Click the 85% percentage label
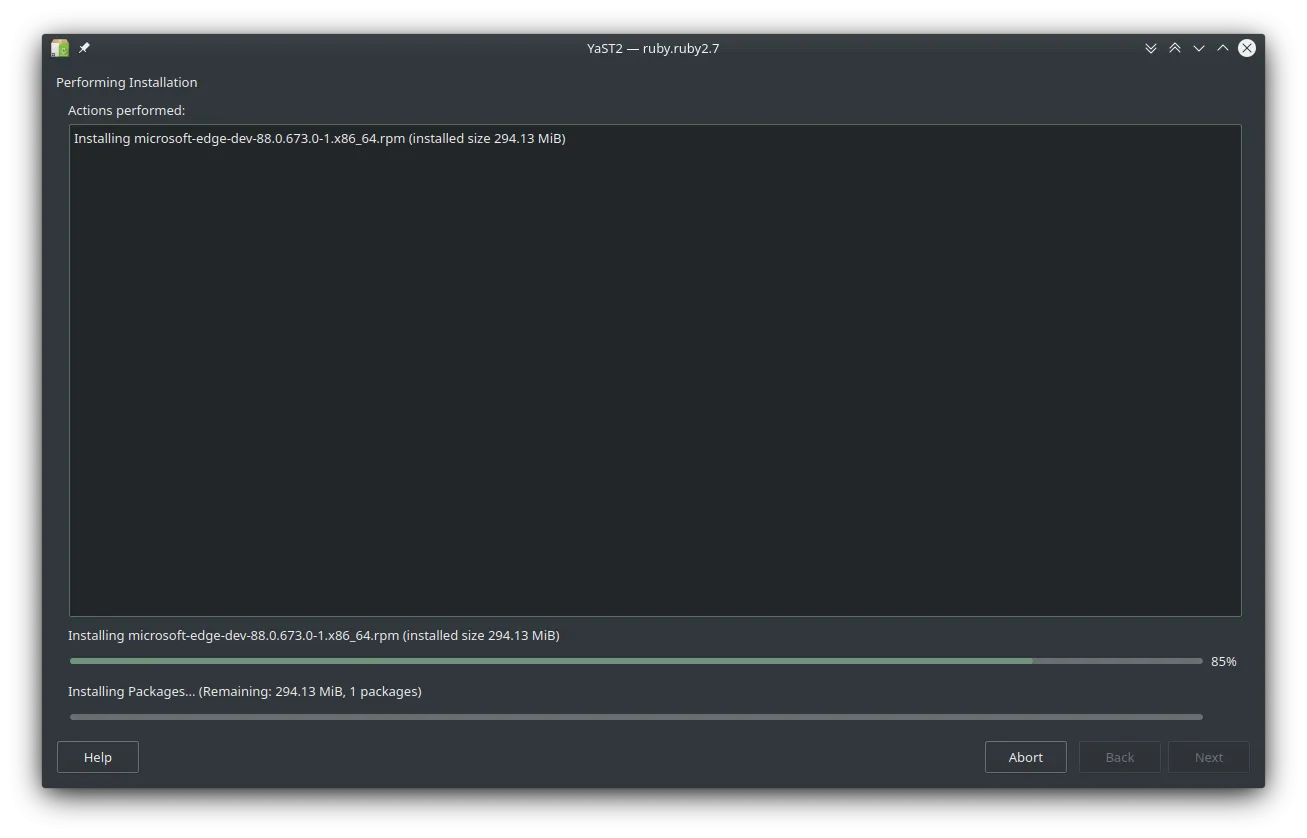 pyautogui.click(x=1223, y=661)
